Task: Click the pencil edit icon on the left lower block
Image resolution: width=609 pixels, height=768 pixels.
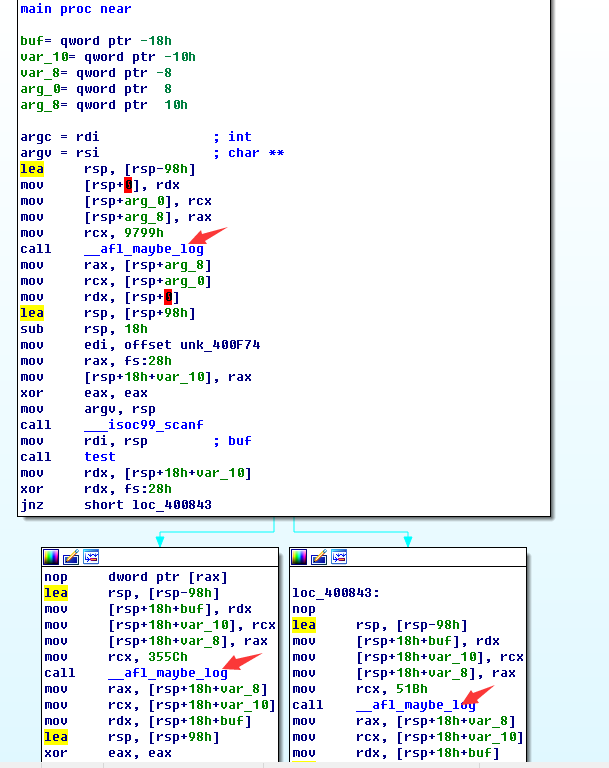Action: (x=70, y=557)
